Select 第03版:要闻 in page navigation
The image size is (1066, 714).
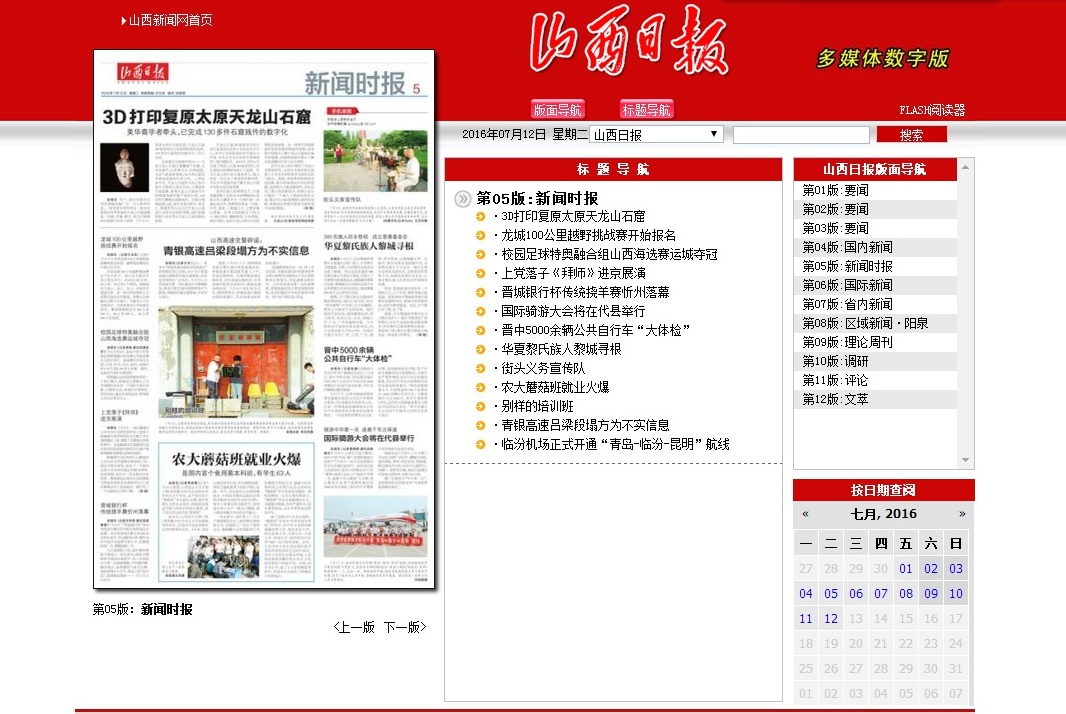(x=836, y=228)
